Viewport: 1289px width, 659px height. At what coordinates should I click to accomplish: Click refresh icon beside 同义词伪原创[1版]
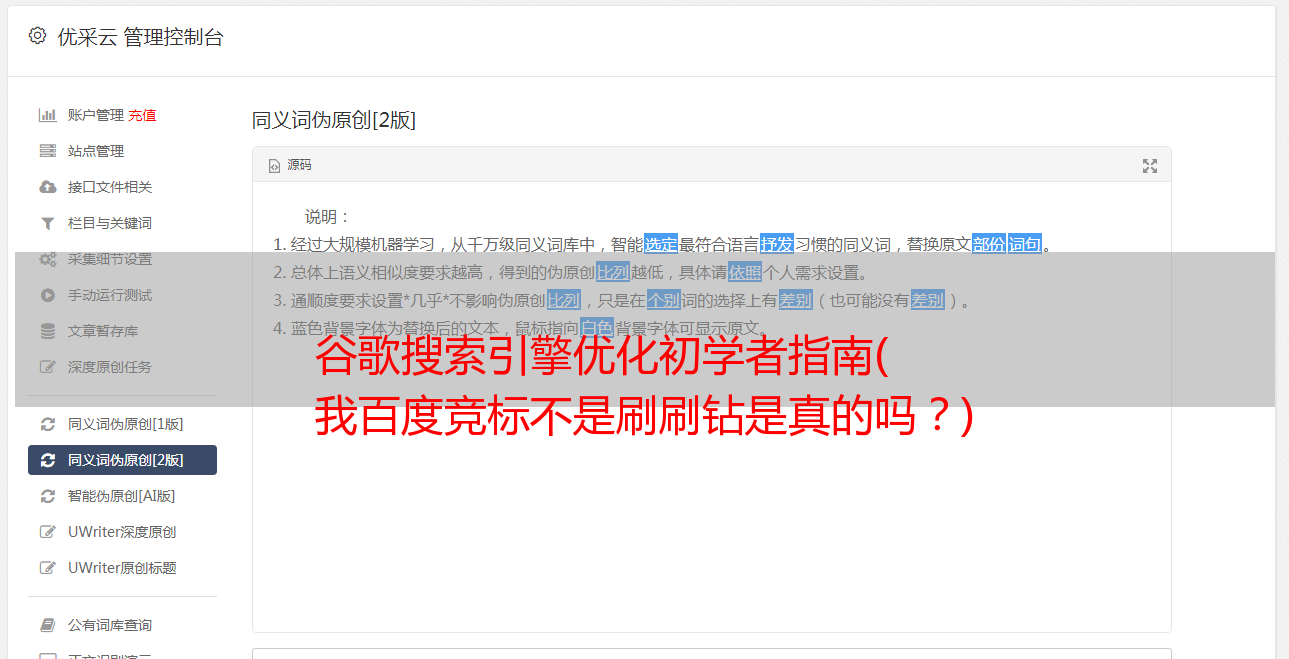tap(47, 424)
